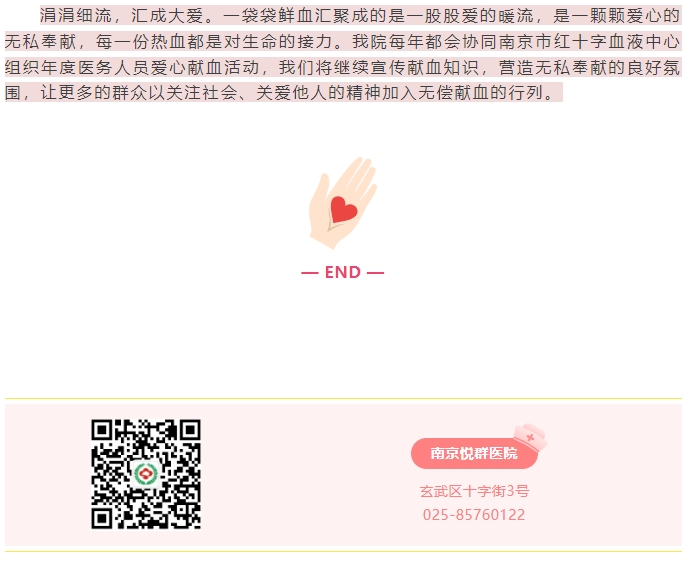The height and width of the screenshot is (565, 687).
Task: Select the 南京悦群医院 badge
Action: (x=474, y=453)
